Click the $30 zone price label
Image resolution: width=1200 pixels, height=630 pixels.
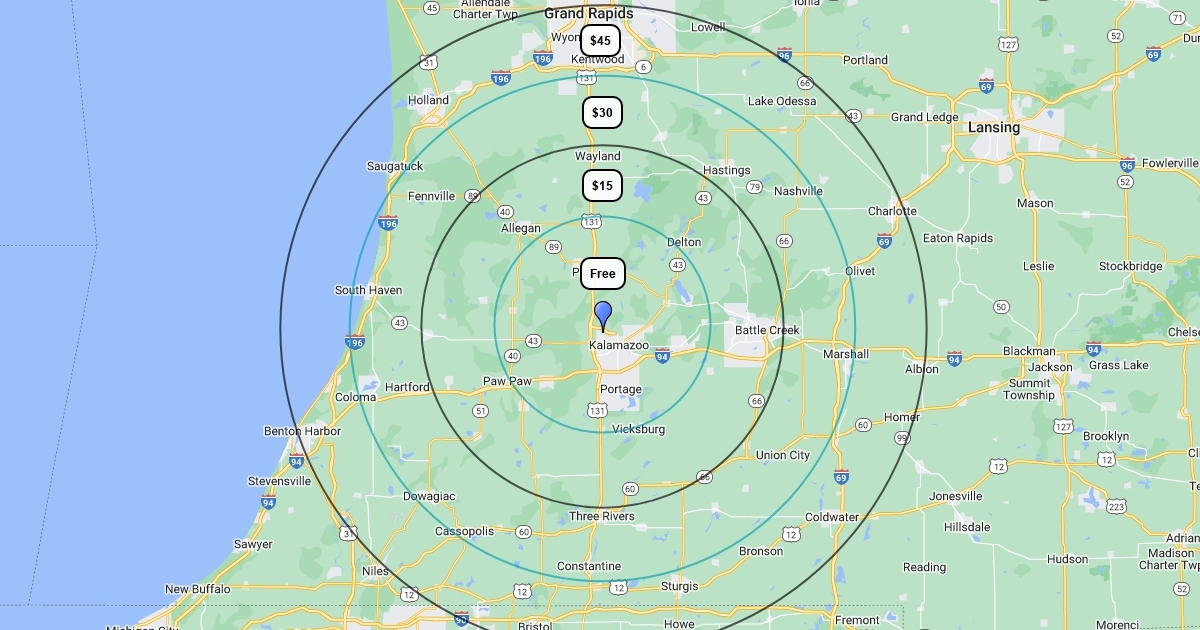(x=602, y=113)
